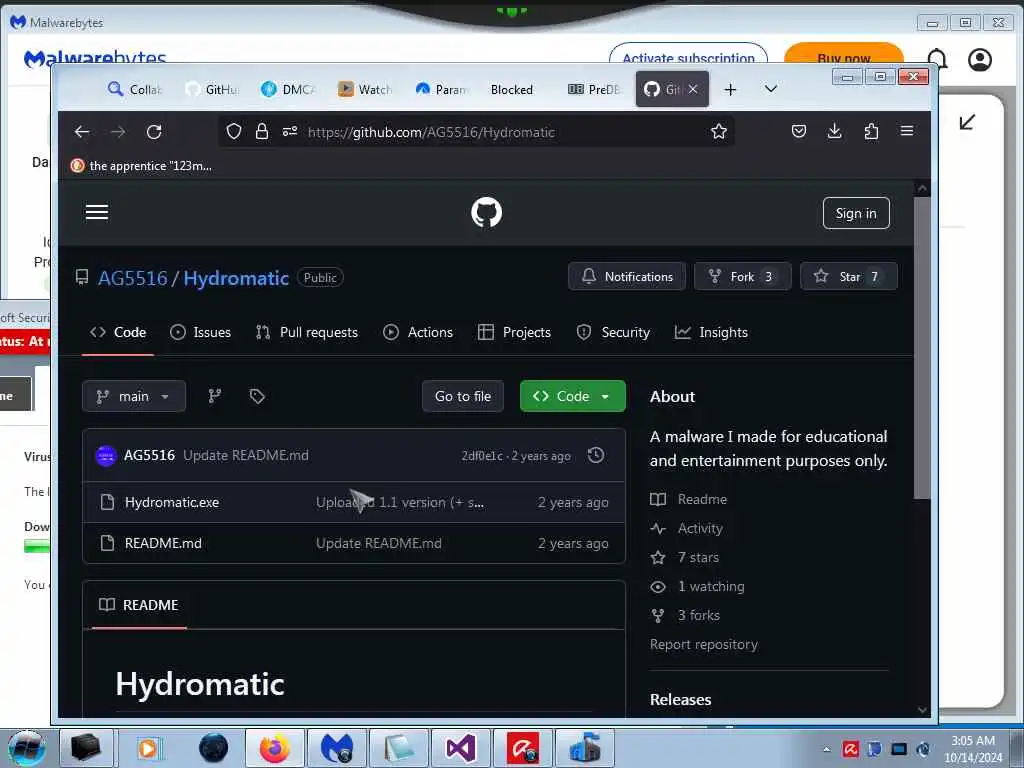The image size is (1024, 768).
Task: Open the Firefox application menu
Action: [907, 131]
